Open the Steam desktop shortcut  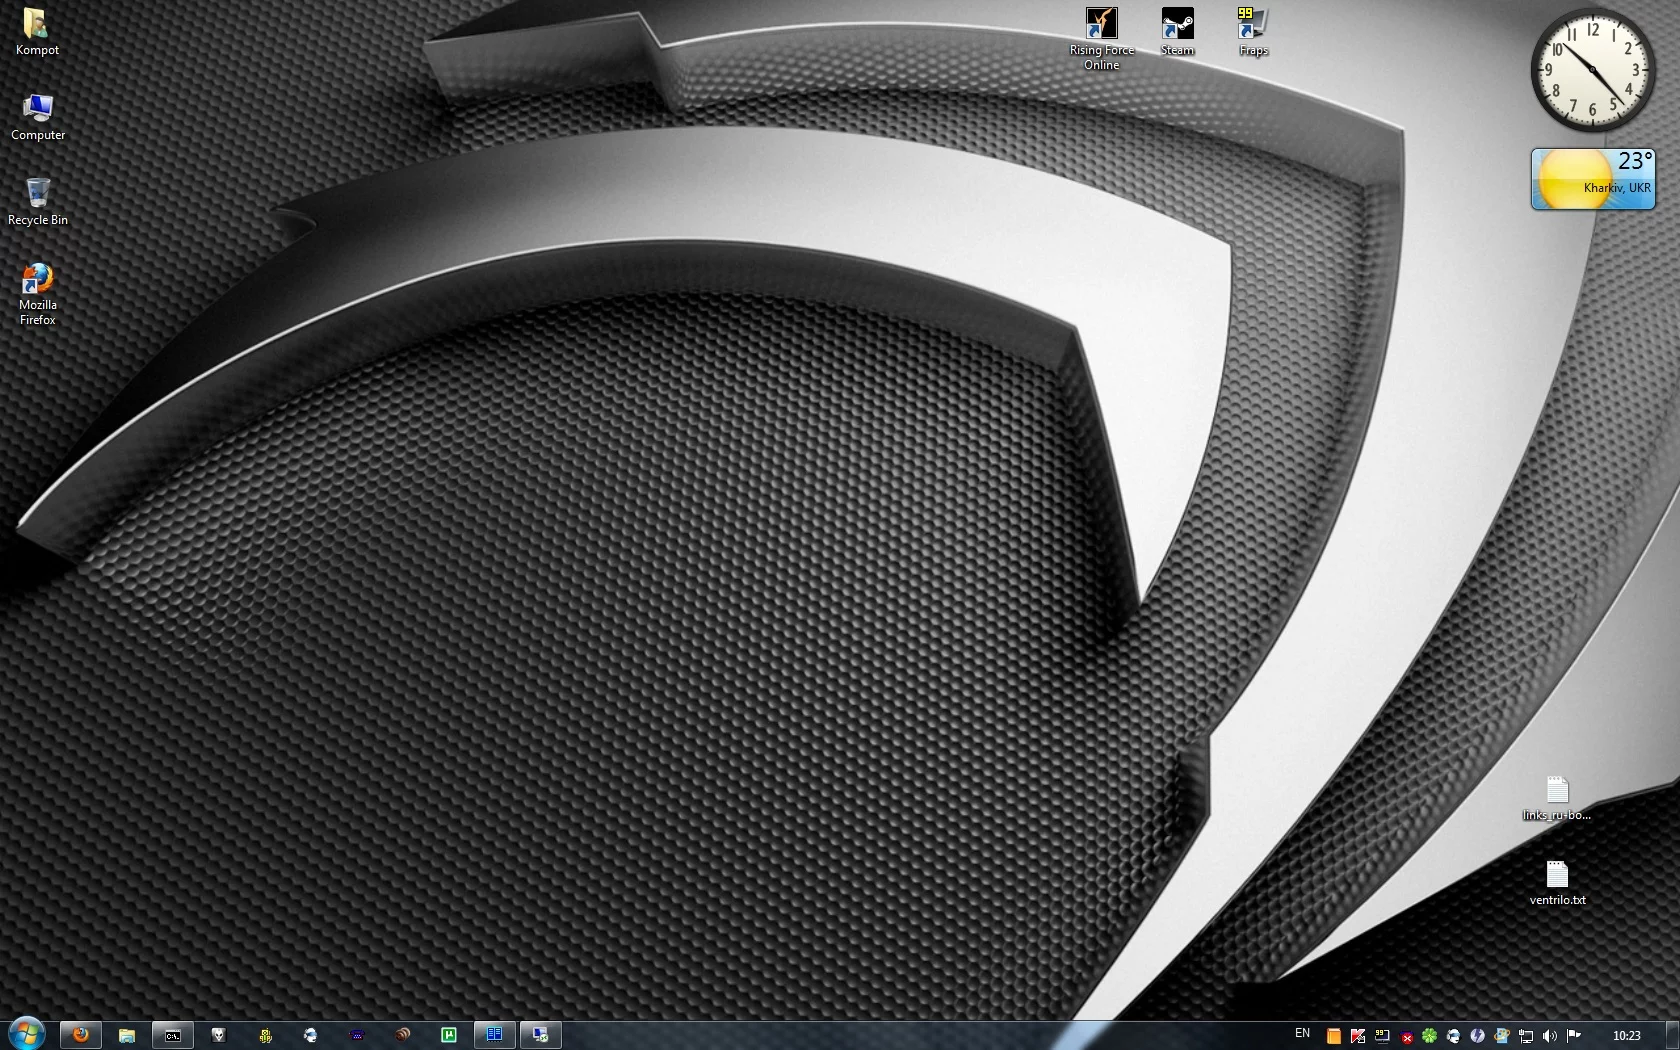(1177, 31)
